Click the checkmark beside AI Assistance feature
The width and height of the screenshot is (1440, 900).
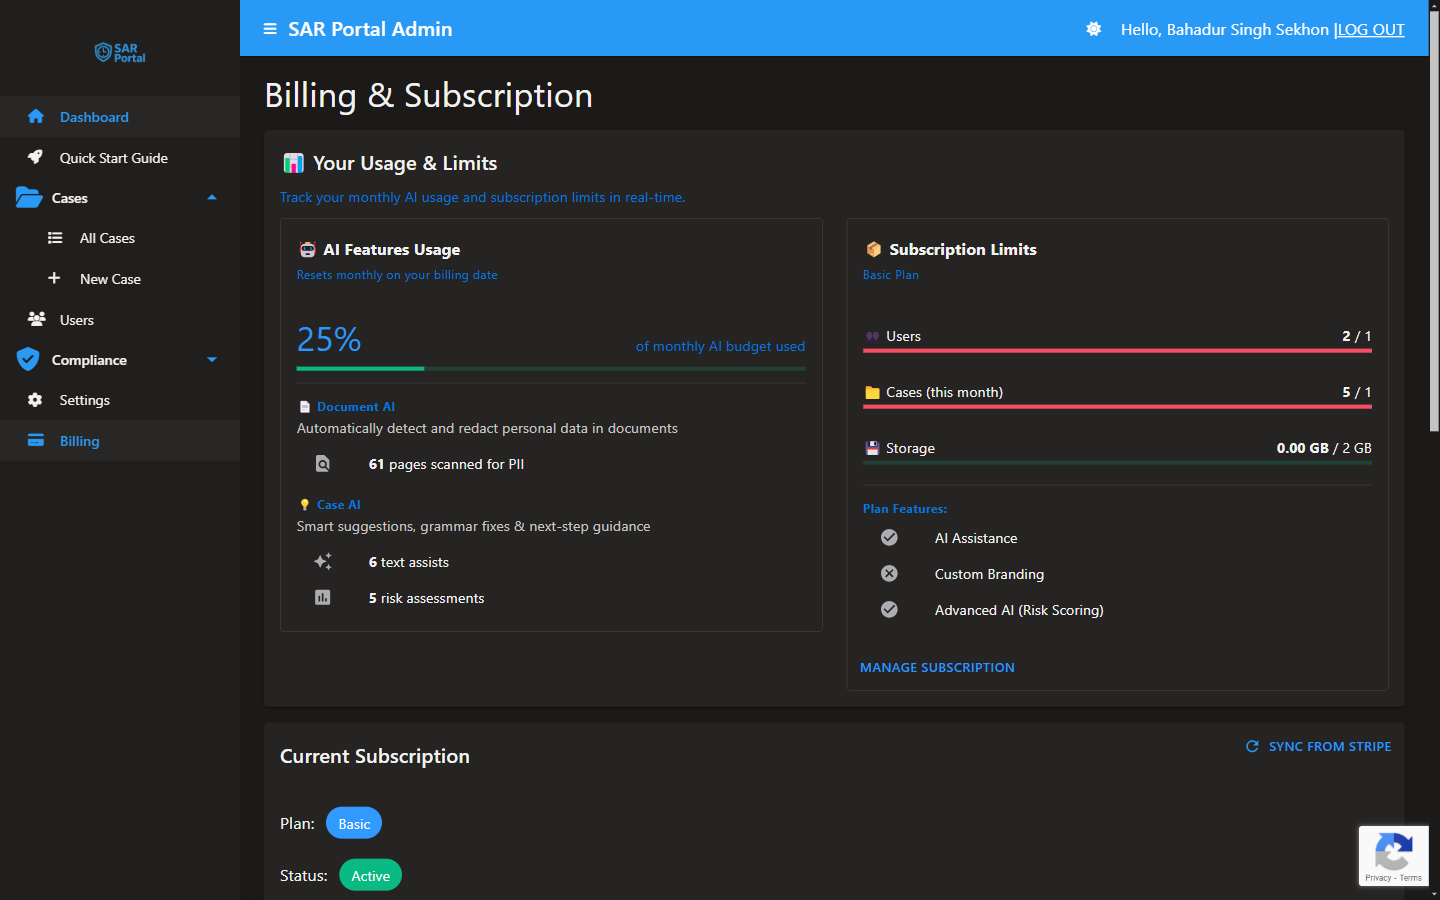pos(889,537)
